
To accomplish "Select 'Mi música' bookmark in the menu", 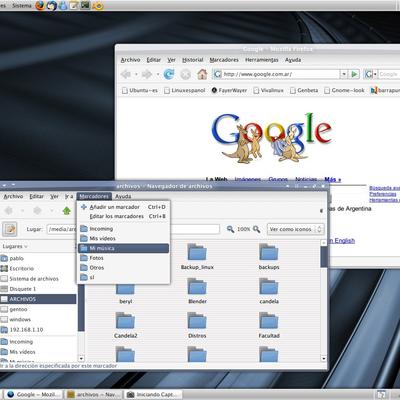I will [x=123, y=248].
